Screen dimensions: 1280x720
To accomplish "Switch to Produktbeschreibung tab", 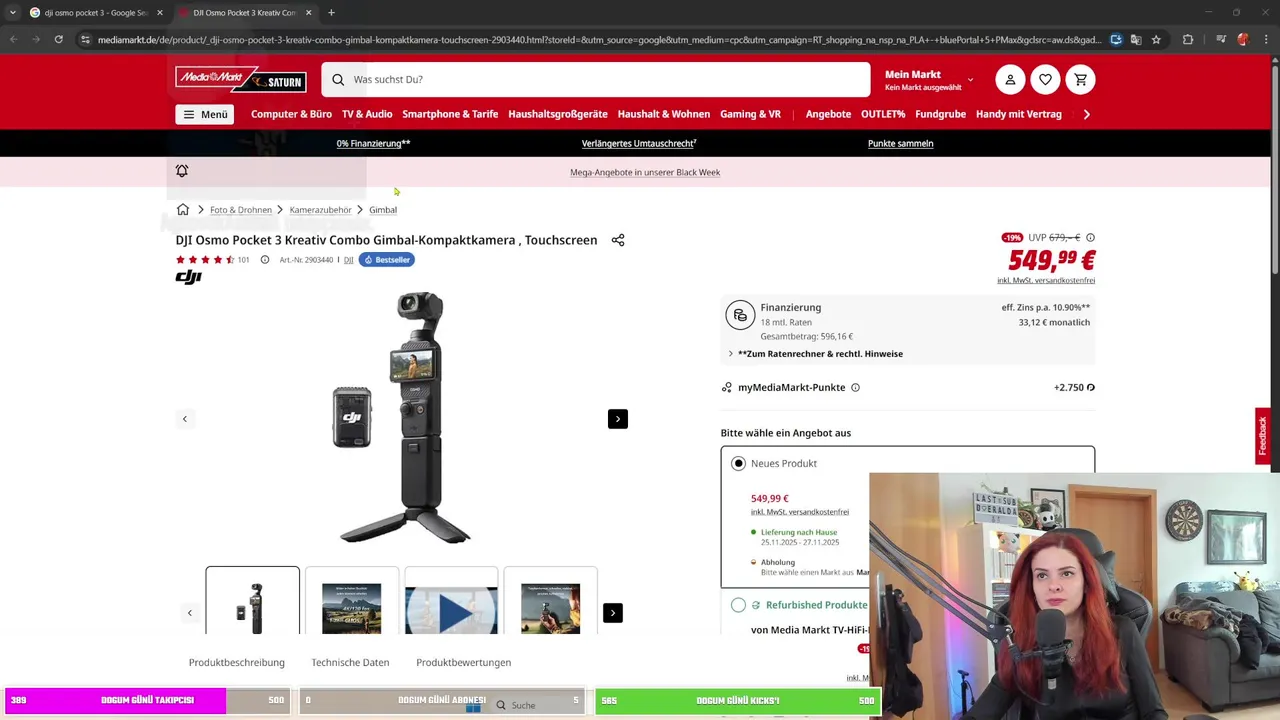I will [x=237, y=662].
